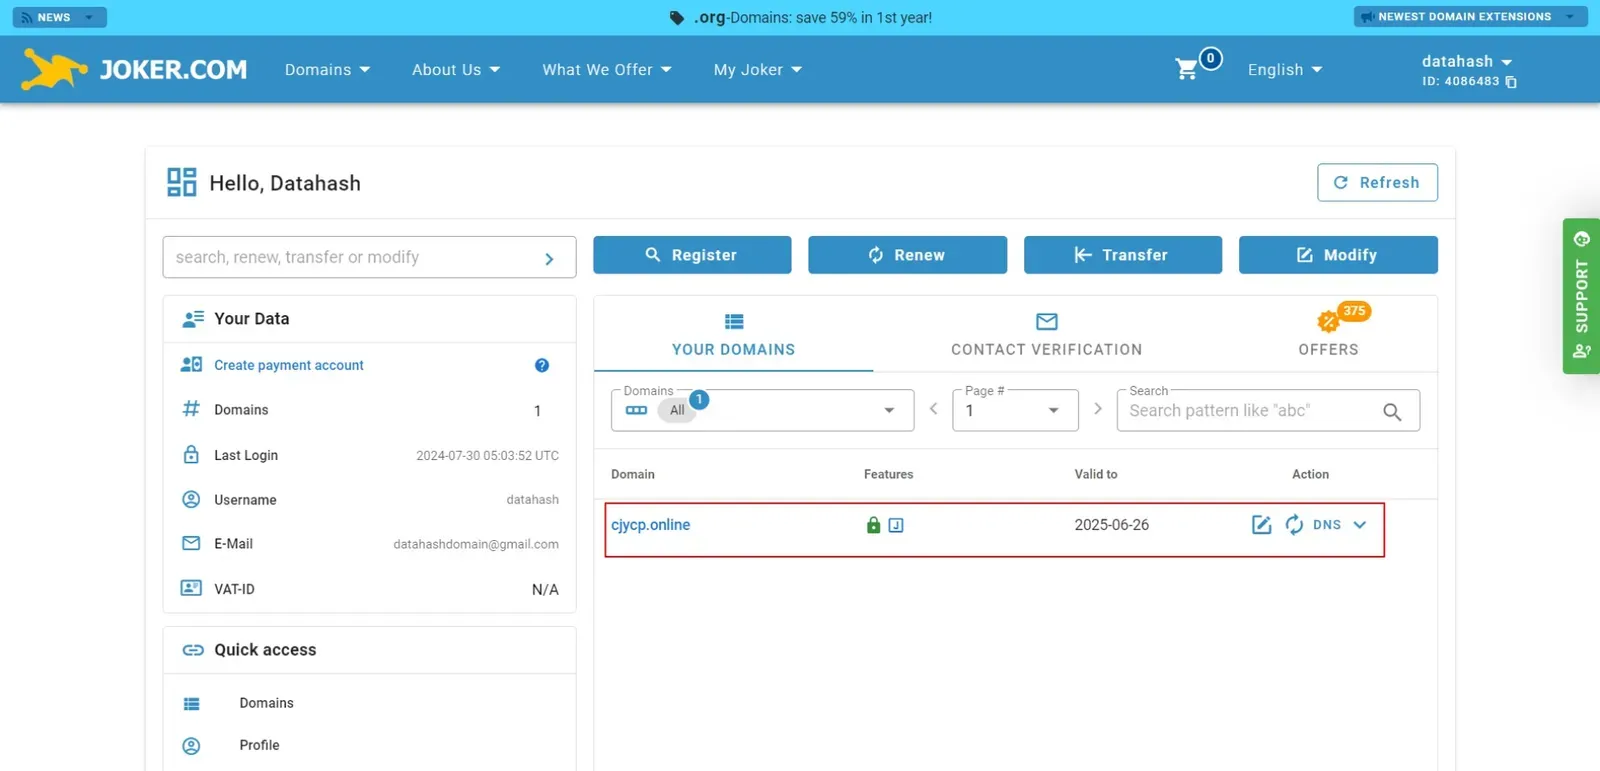Focus the search, renew, transfer or modify field
Image resolution: width=1600 pixels, height=771 pixels.
(x=369, y=257)
